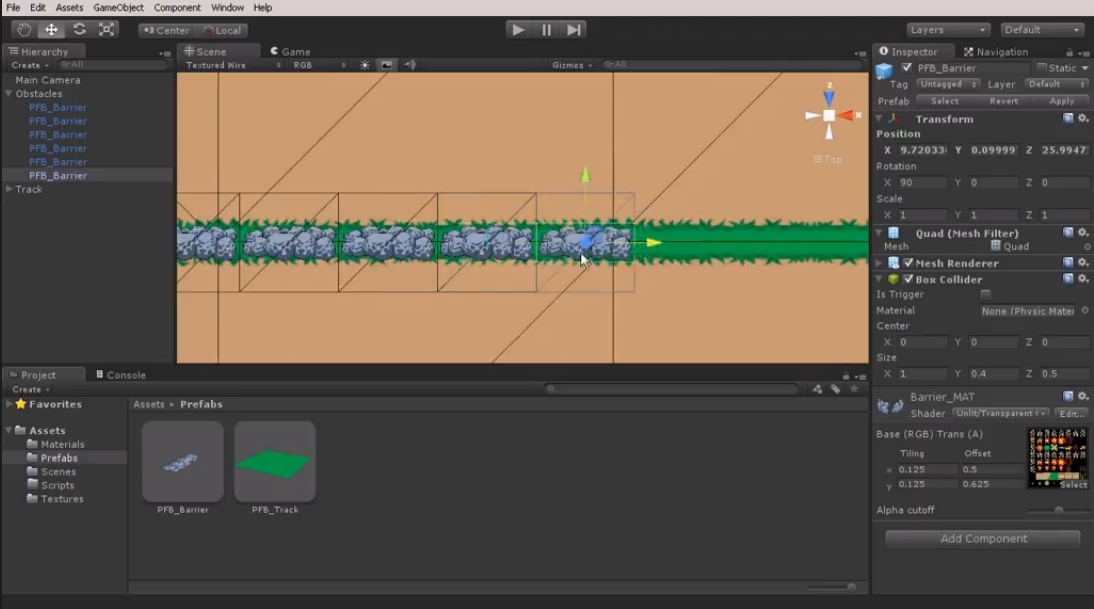Toggle scene audio speaker icon
Viewport: 1094px width, 609px height.
[410, 65]
